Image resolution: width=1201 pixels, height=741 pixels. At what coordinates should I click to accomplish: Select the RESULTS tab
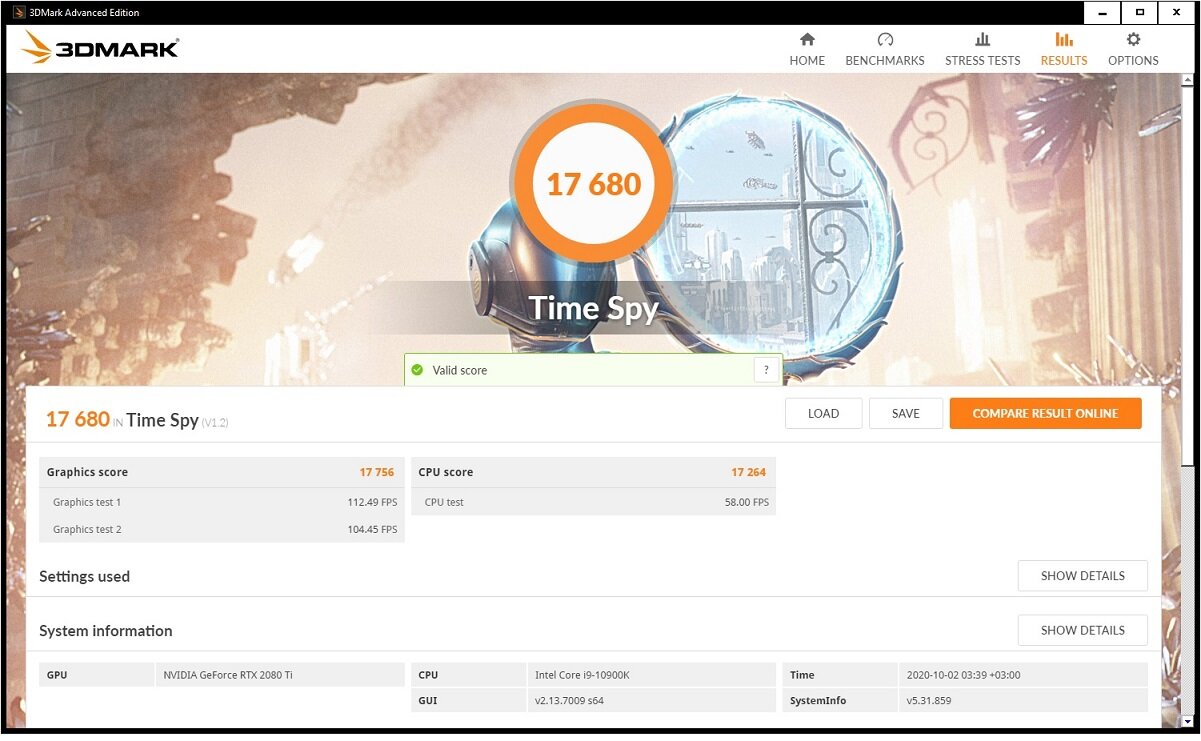click(1064, 49)
